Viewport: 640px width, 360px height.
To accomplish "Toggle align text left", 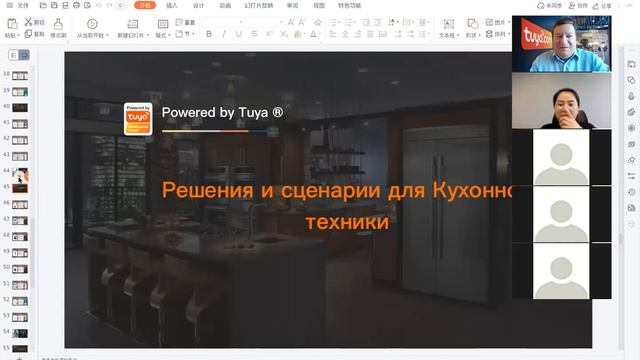I will click(333, 34).
